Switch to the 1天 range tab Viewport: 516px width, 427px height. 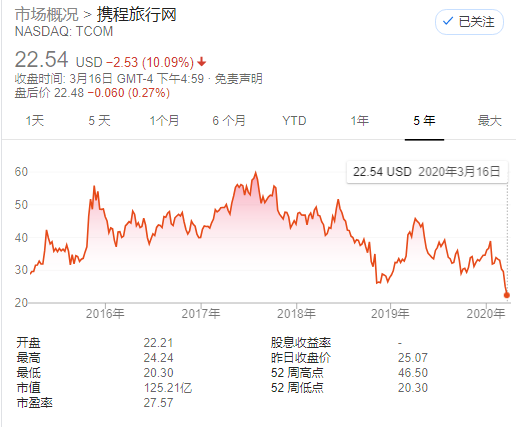(x=35, y=121)
